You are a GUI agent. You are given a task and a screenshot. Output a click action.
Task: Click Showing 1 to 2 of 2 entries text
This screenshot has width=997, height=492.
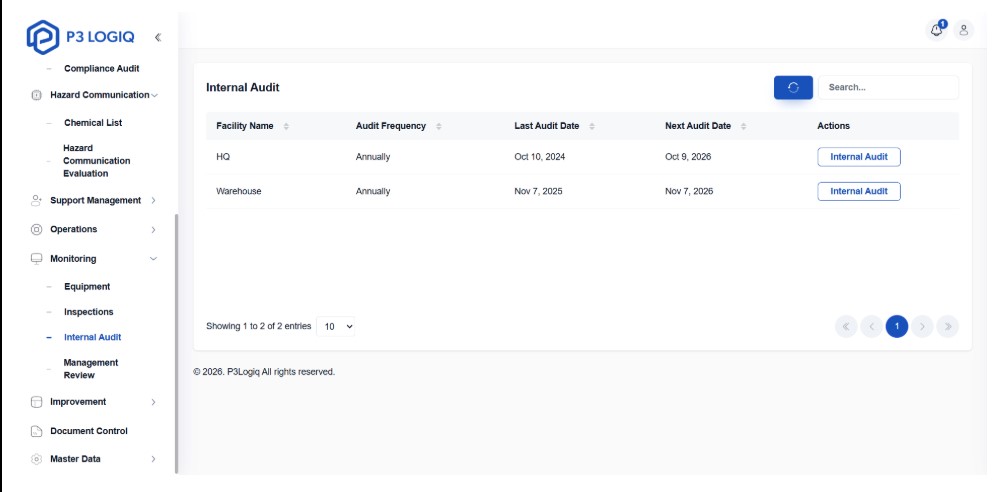click(259, 327)
